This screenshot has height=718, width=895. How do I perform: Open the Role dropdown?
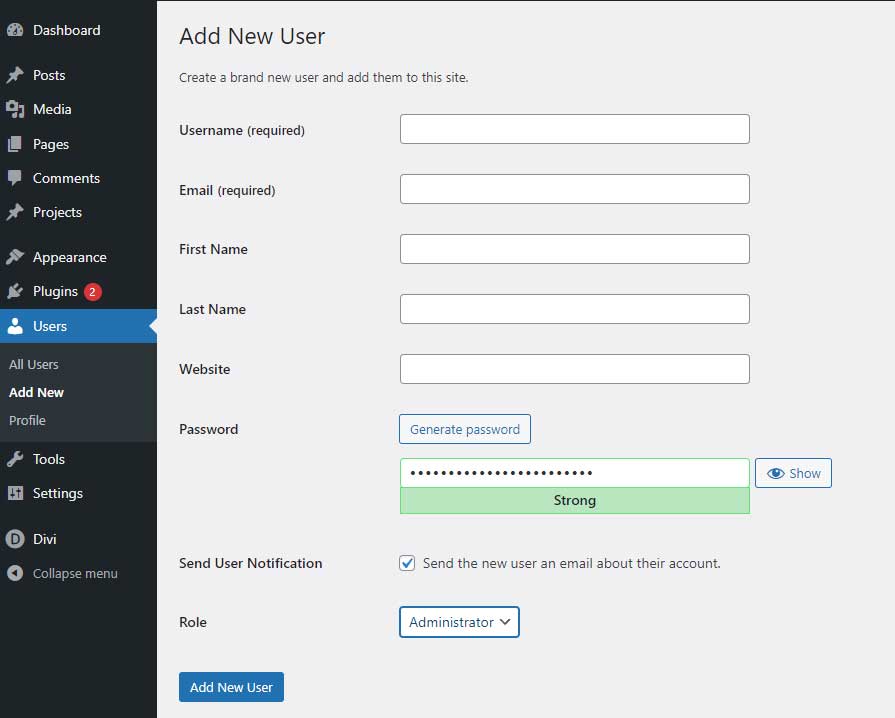[x=459, y=622]
